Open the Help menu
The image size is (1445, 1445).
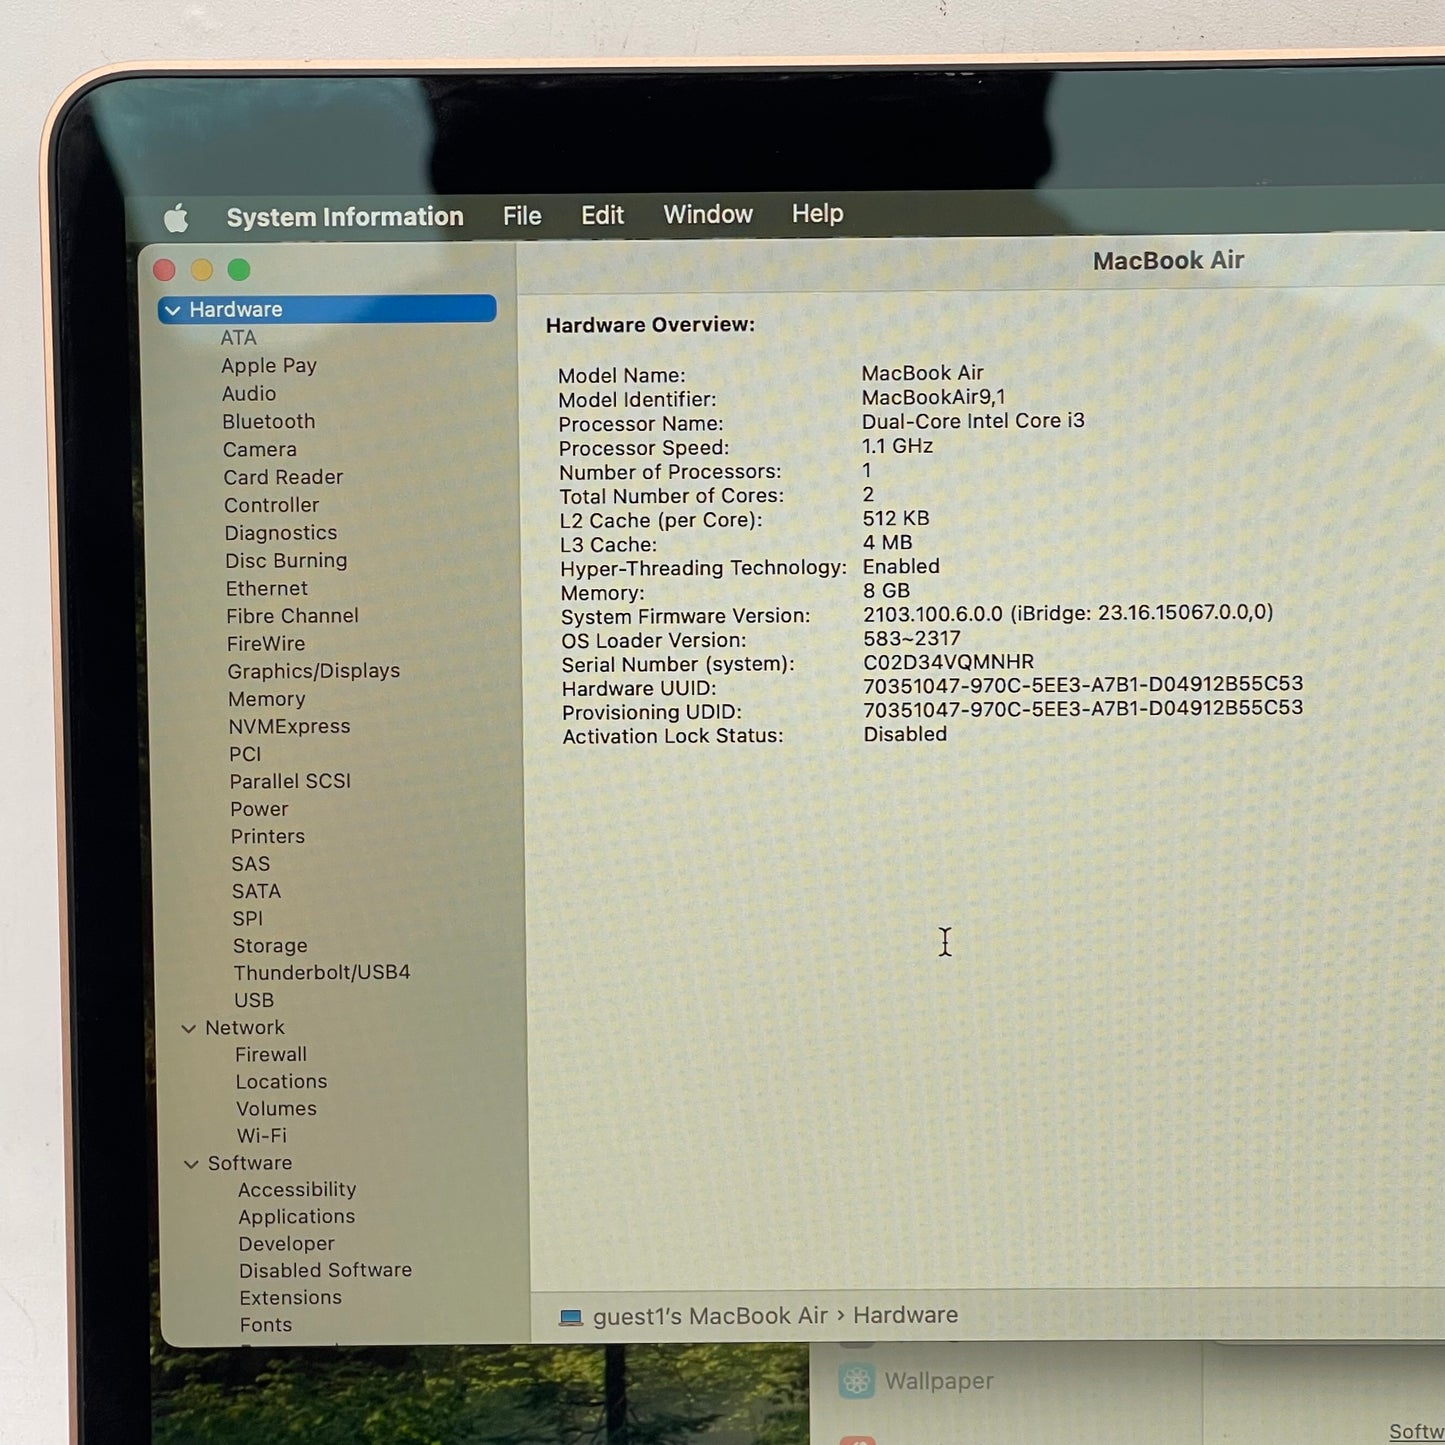[818, 213]
